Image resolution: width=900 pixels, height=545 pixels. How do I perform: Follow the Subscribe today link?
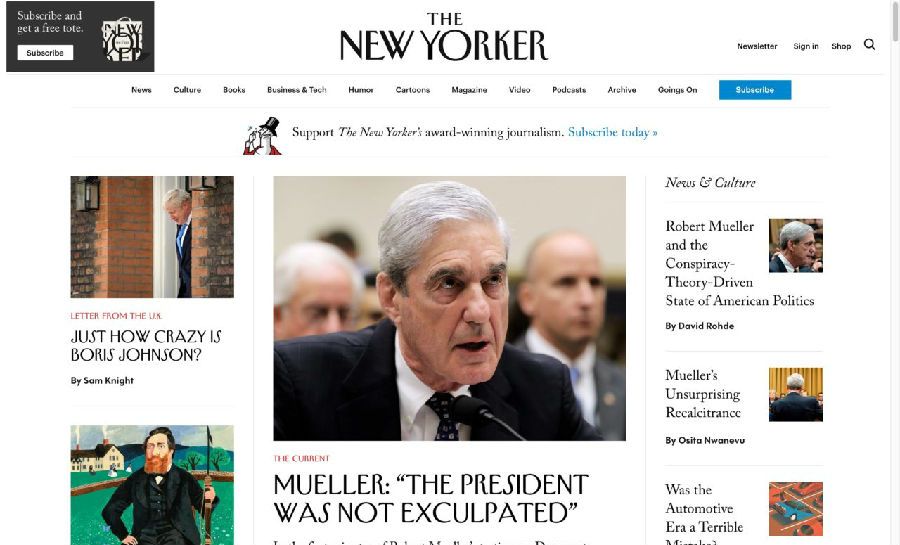point(612,133)
